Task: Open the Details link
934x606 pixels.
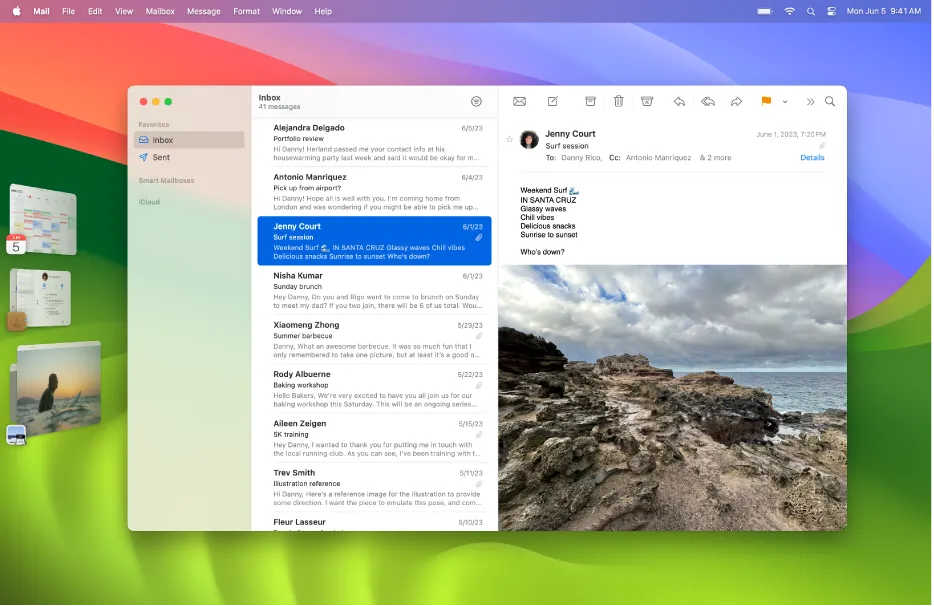Action: click(813, 158)
